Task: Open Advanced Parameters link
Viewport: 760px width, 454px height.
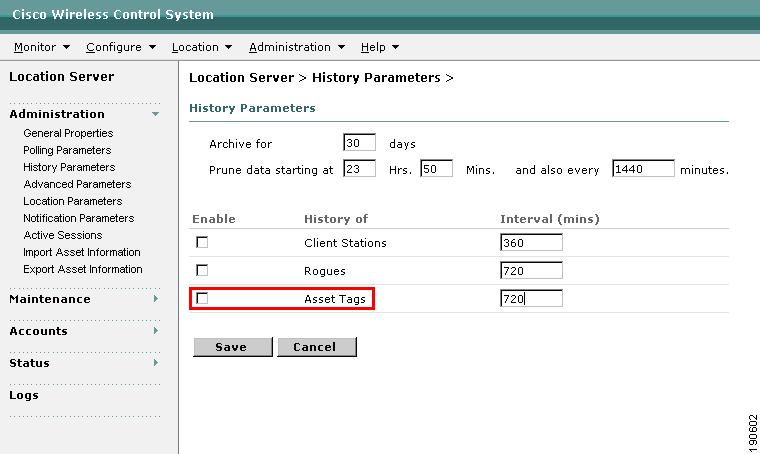Action: [77, 184]
